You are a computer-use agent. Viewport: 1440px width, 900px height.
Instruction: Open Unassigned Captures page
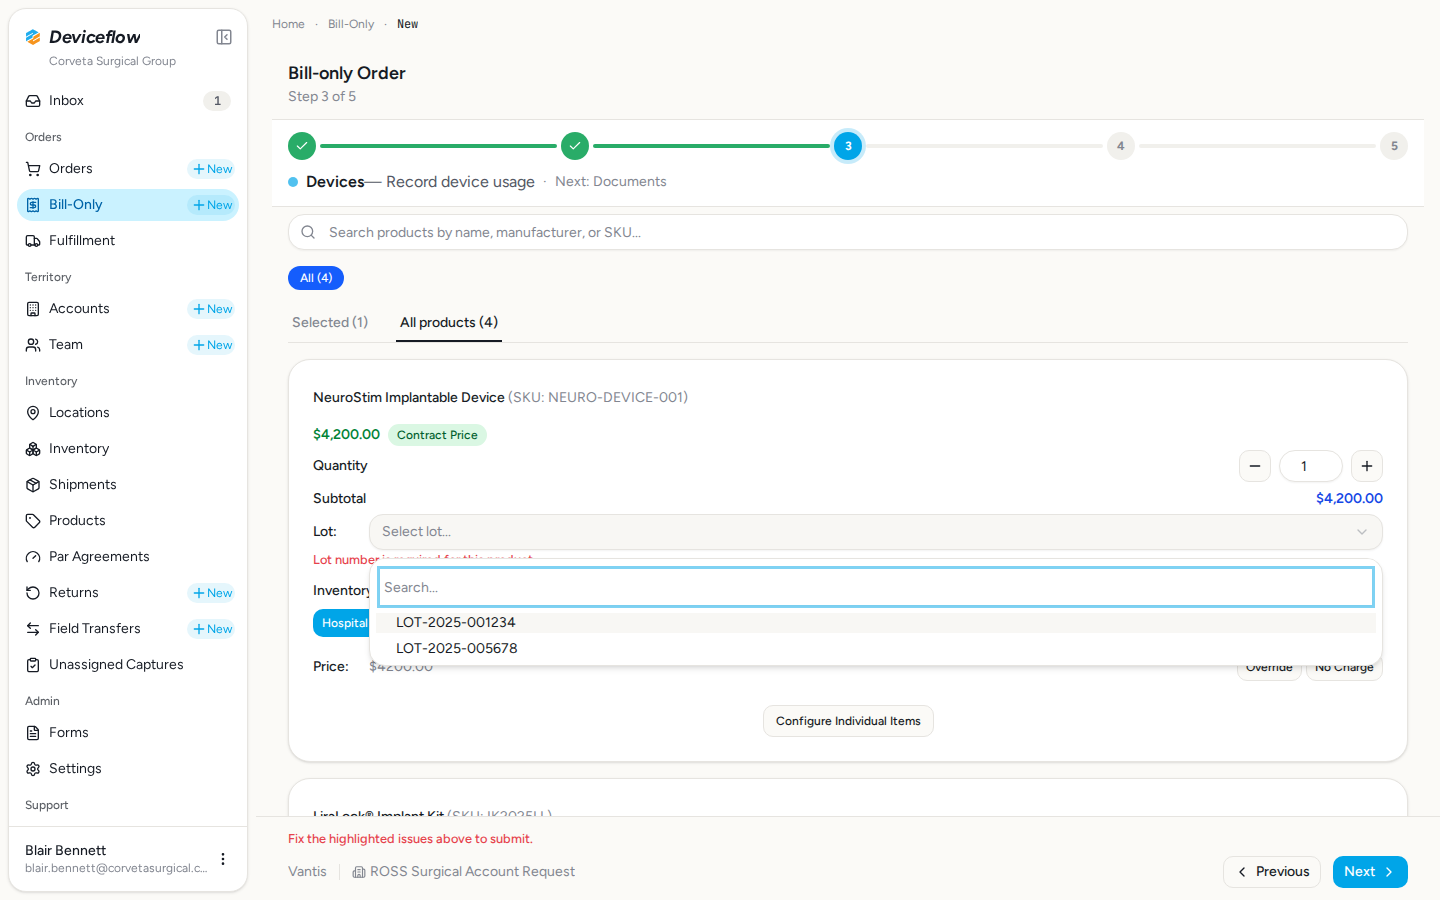128,665
